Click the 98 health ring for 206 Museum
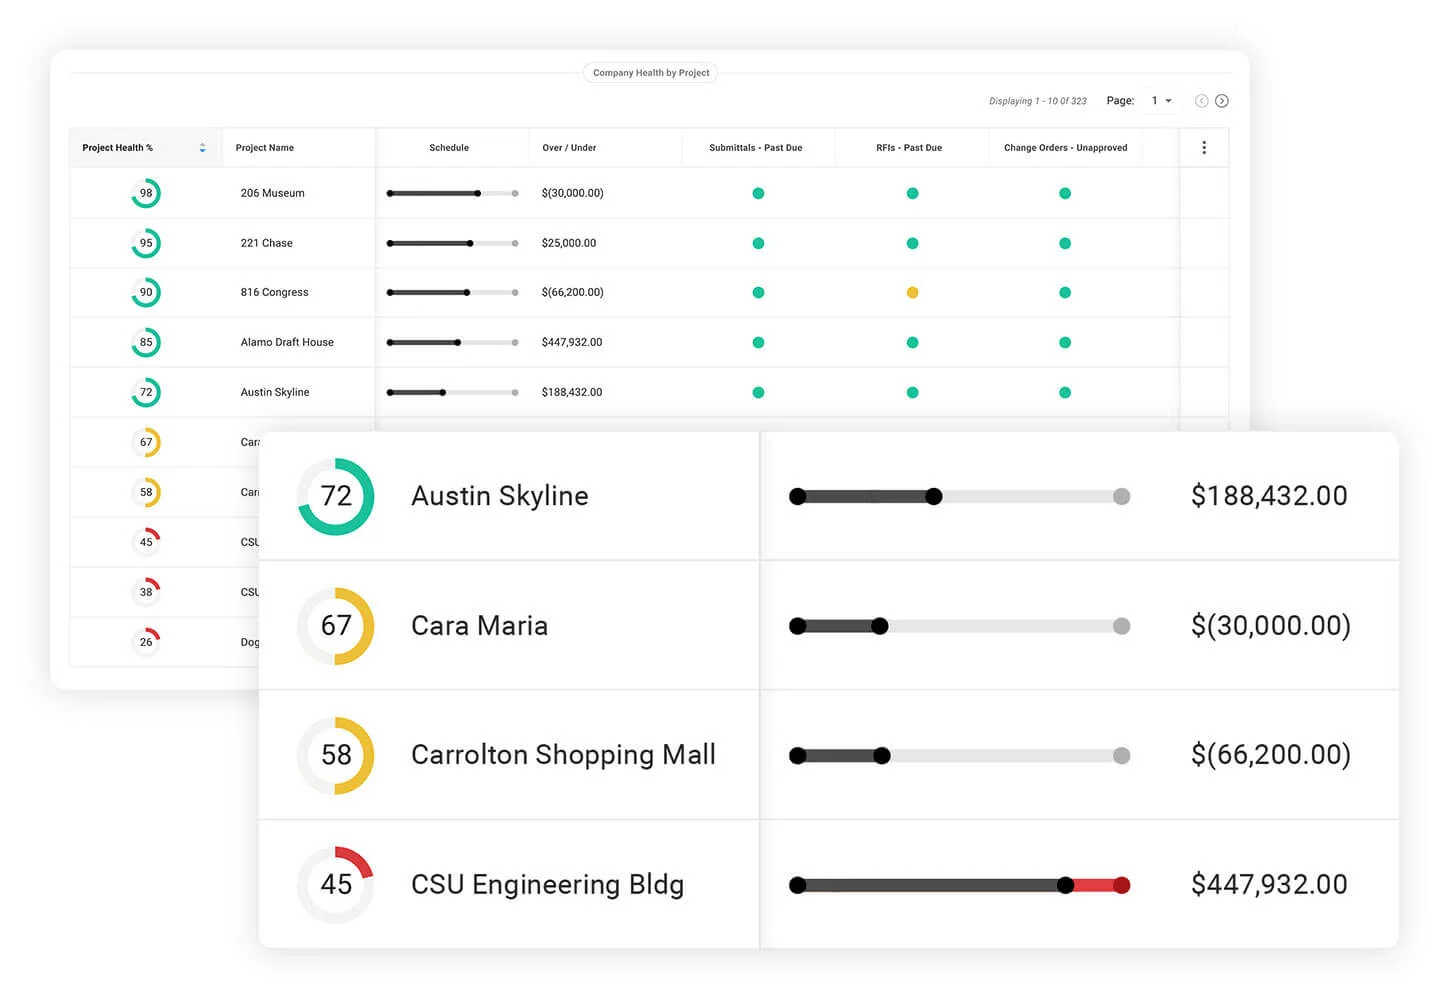Image resolution: width=1440 pixels, height=1000 pixels. tap(146, 193)
